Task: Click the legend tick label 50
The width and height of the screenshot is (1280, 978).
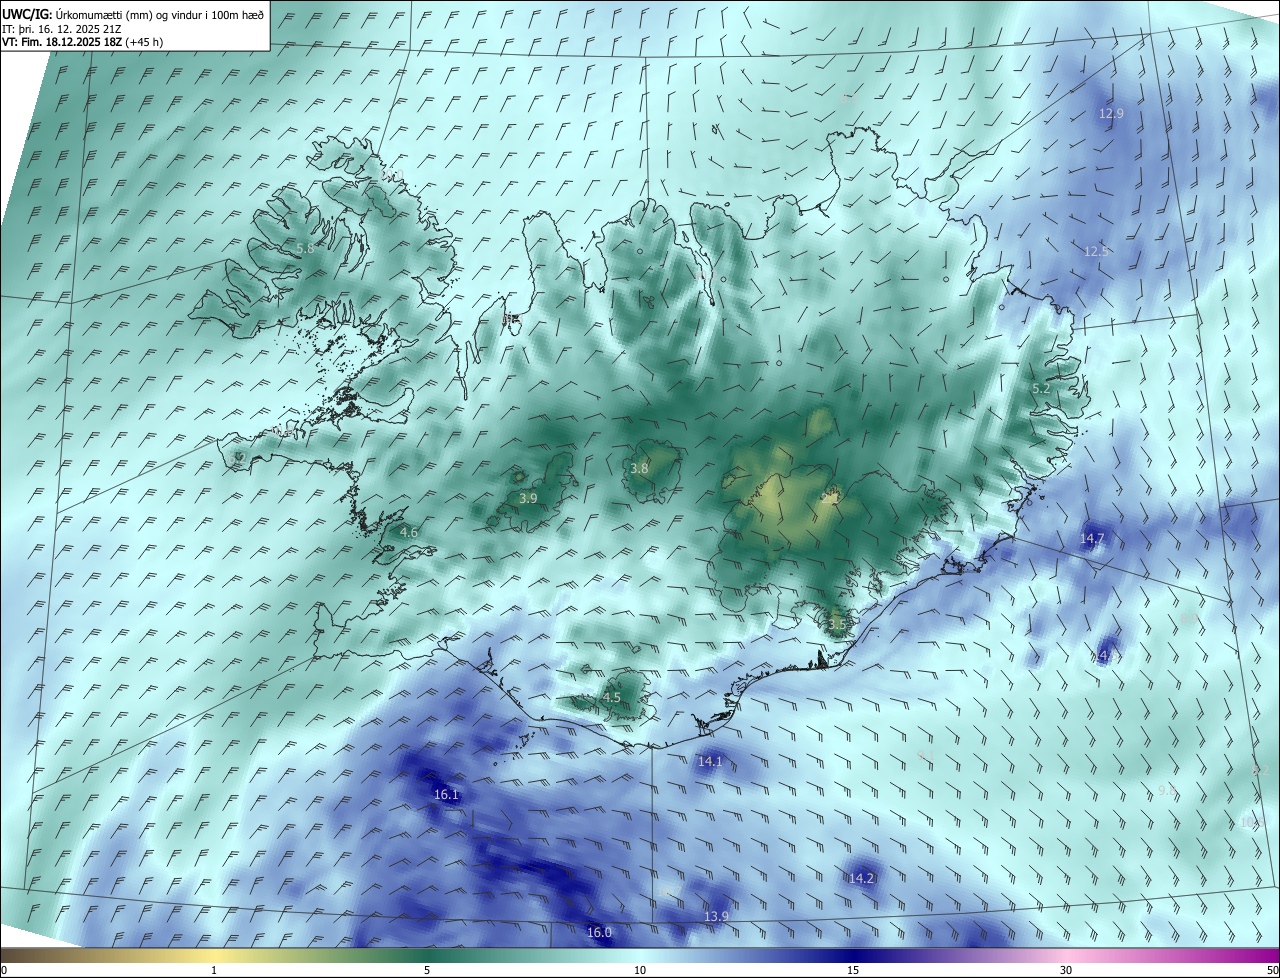Action: (1272, 971)
